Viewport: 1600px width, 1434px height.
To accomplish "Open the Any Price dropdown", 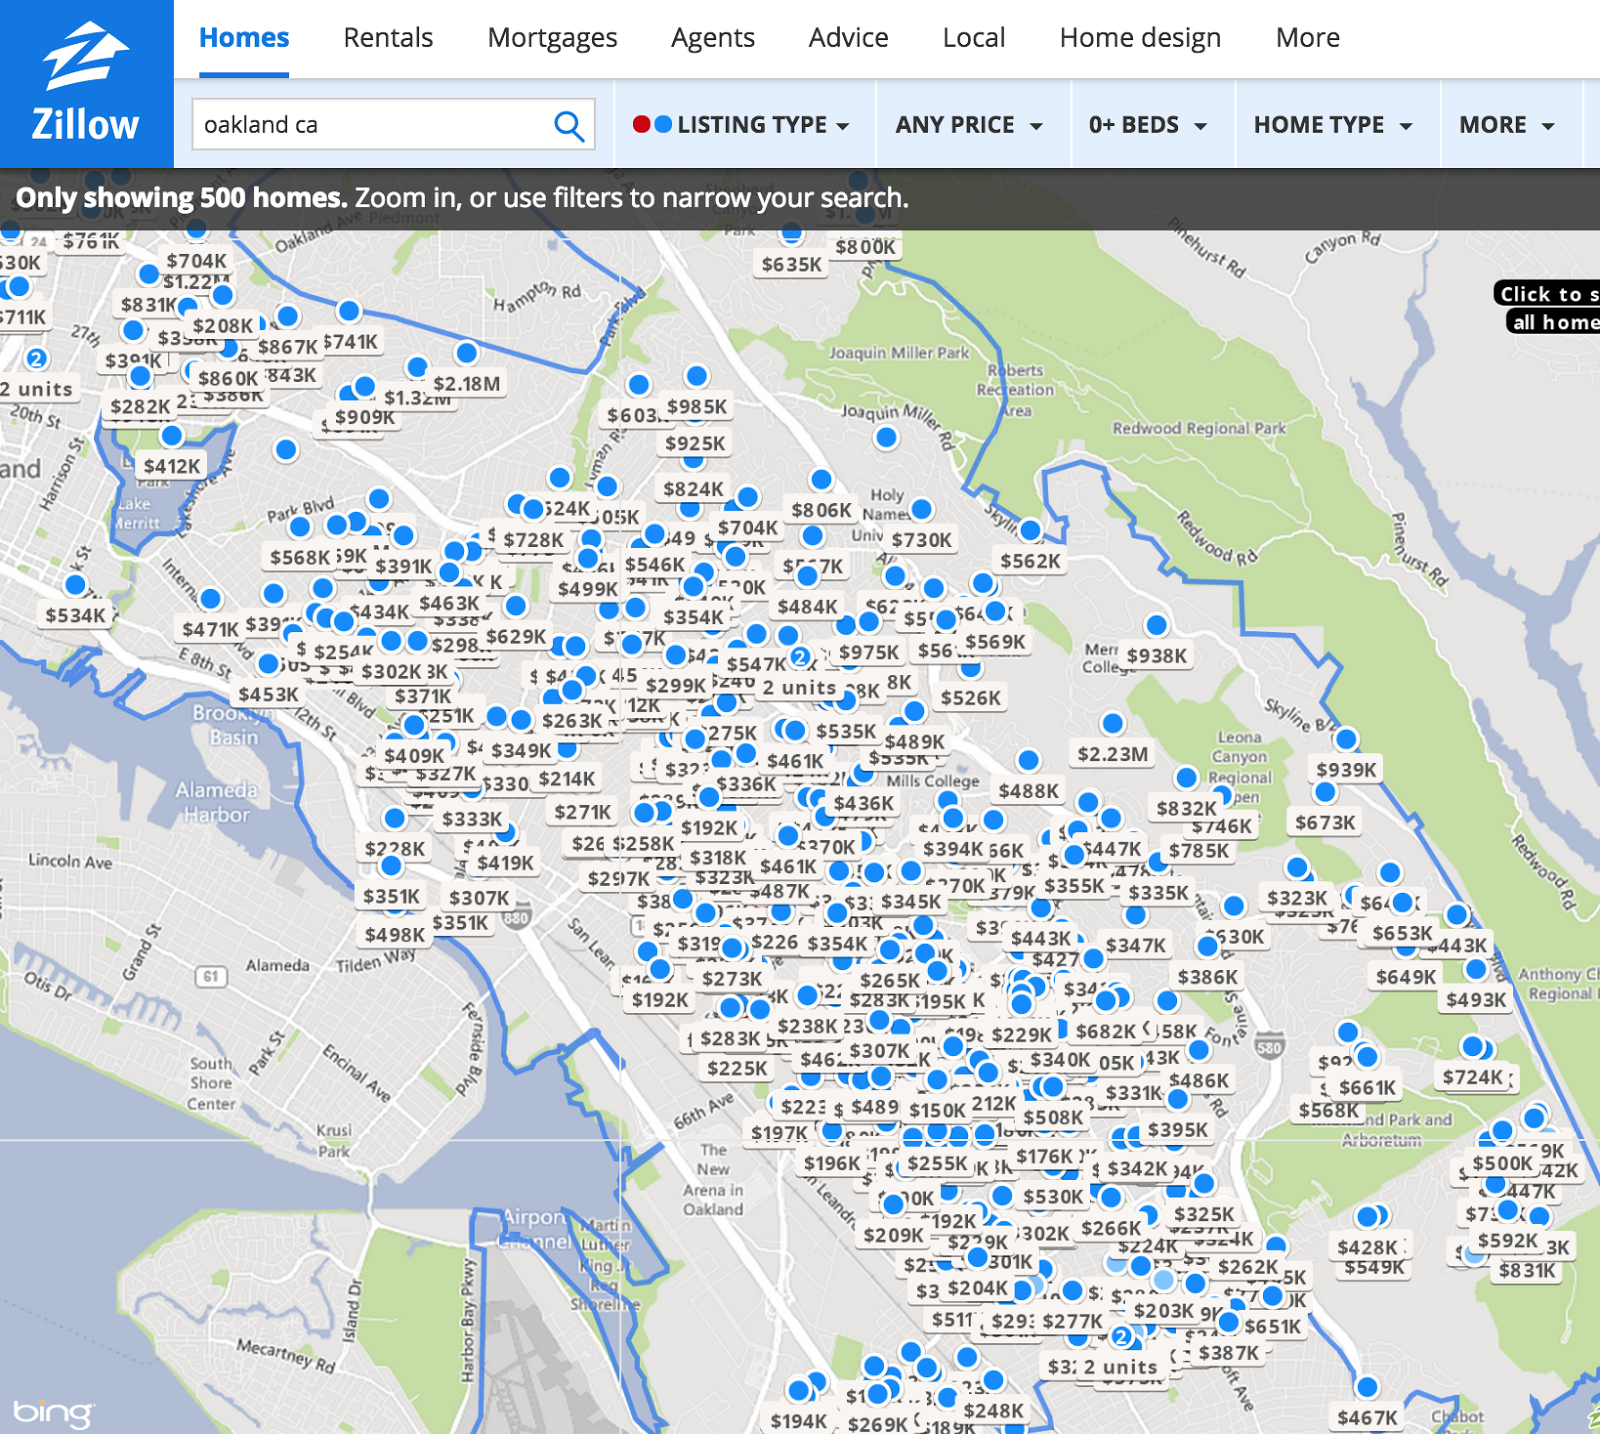I will tap(969, 125).
